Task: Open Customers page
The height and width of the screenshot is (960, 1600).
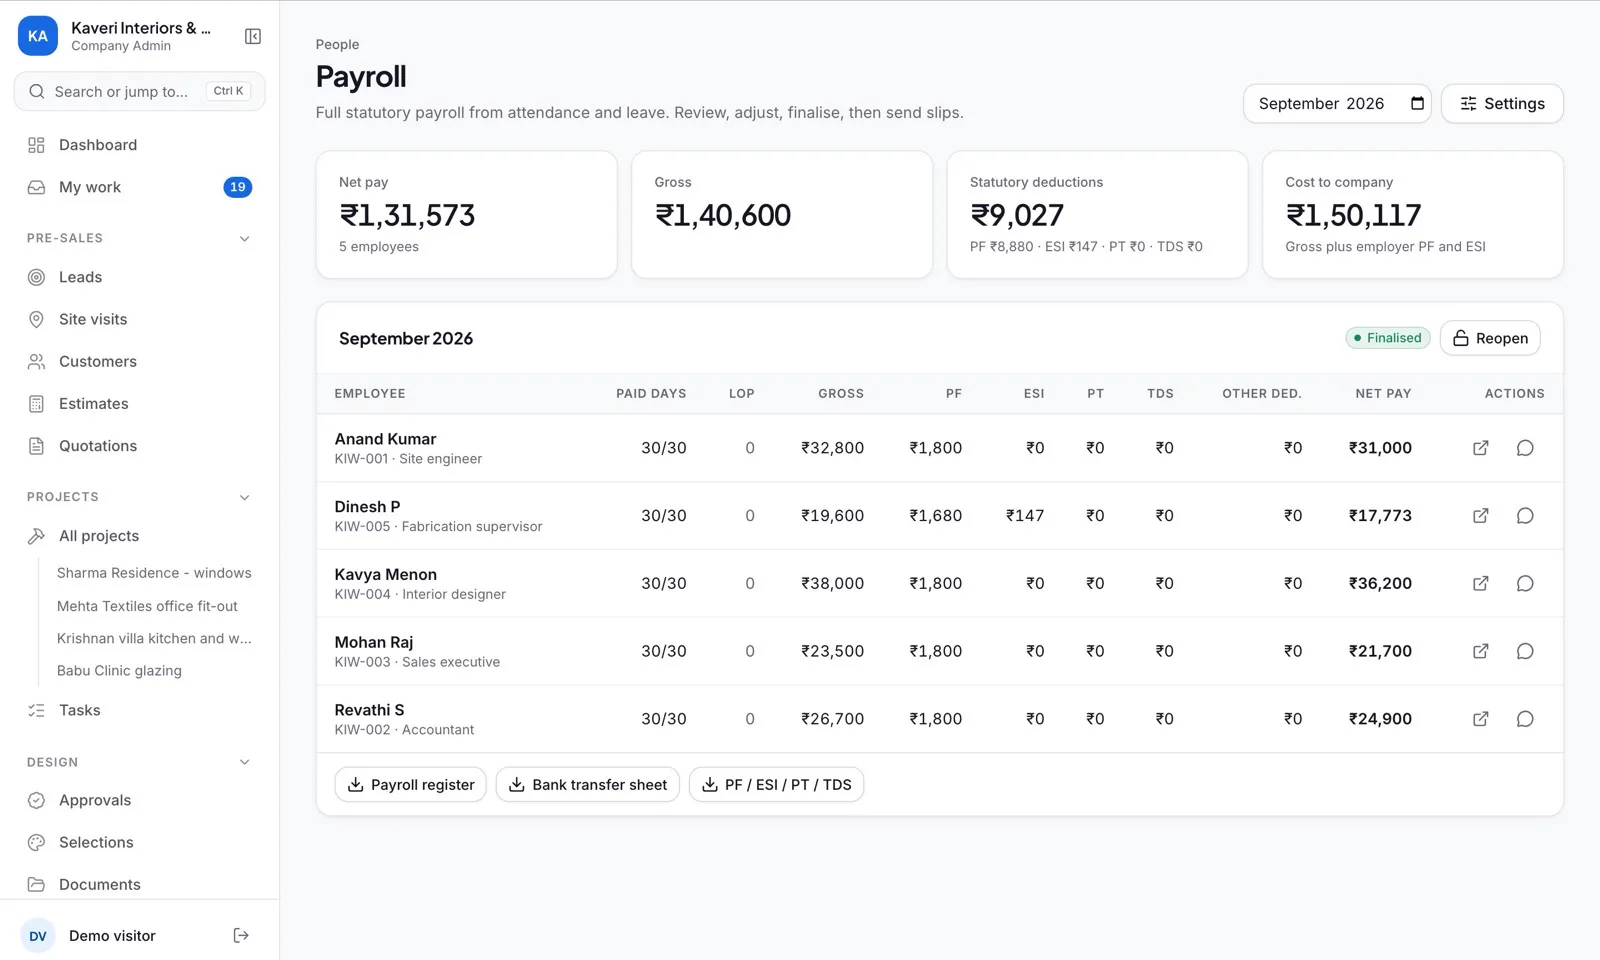Action: [139, 361]
